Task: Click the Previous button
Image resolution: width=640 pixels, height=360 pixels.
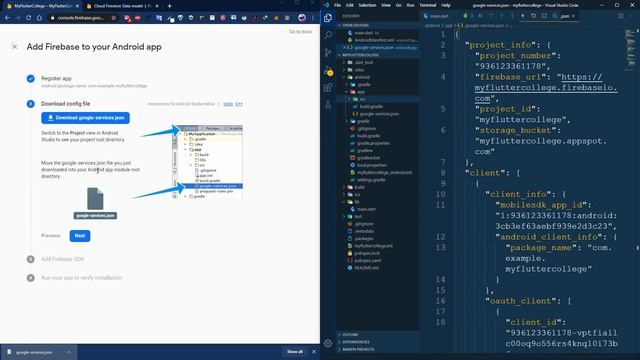Action: (51, 236)
